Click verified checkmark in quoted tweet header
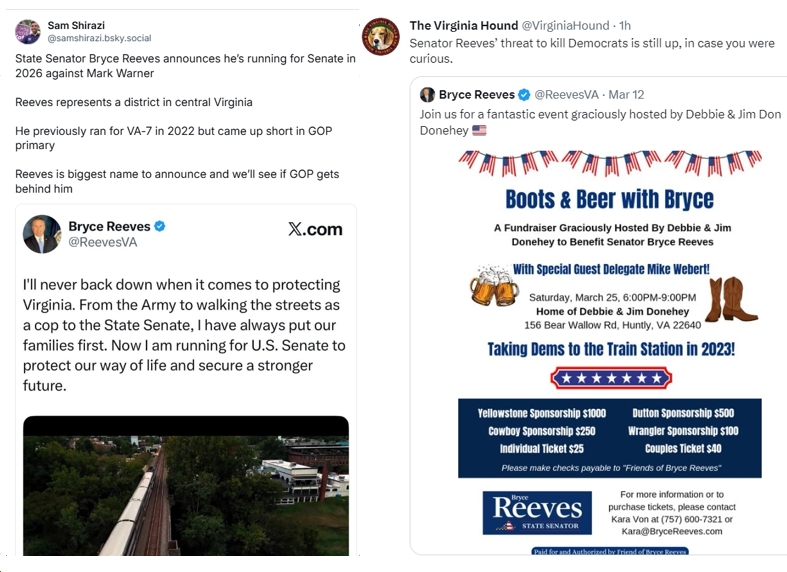The height and width of the screenshot is (572, 787). 523,94
